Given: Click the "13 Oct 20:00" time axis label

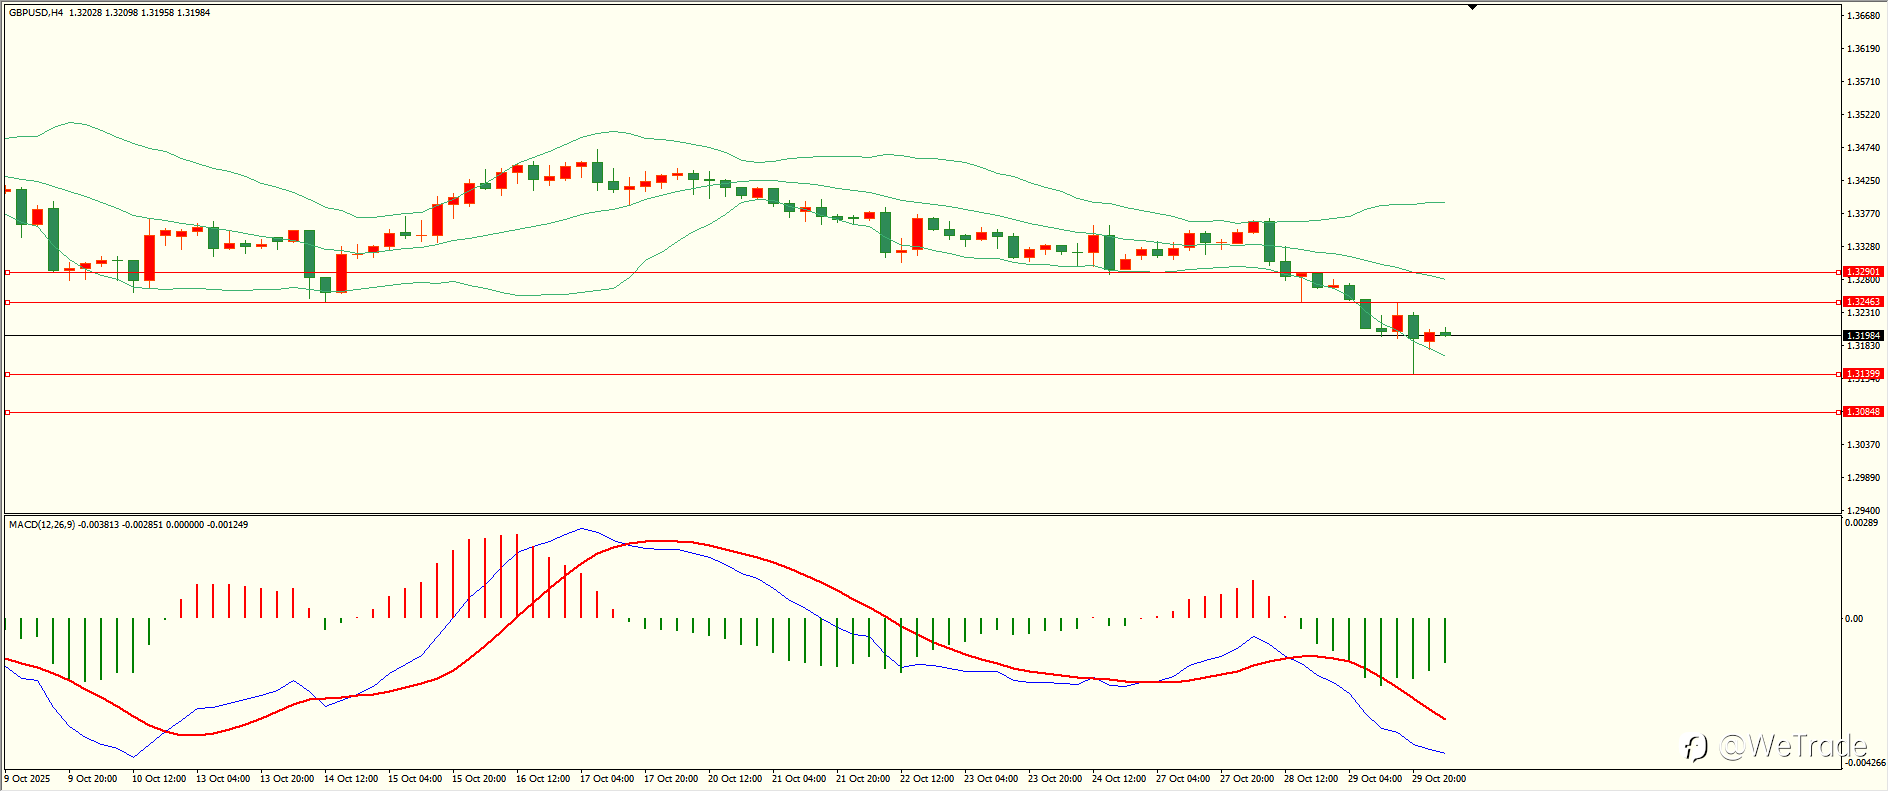Looking at the screenshot, I should (x=287, y=779).
